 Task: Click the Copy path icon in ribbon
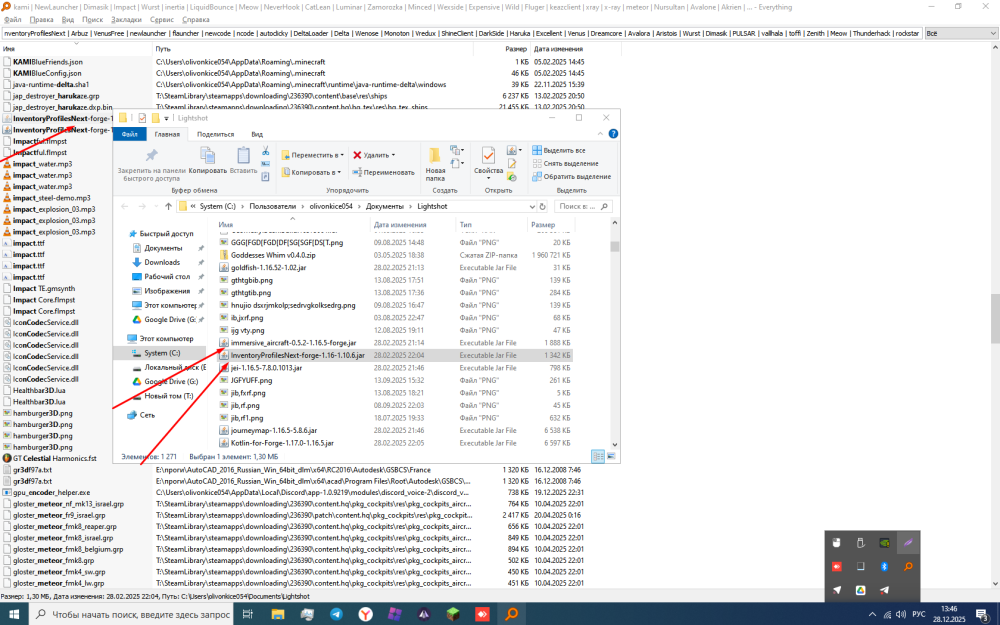pos(265,164)
